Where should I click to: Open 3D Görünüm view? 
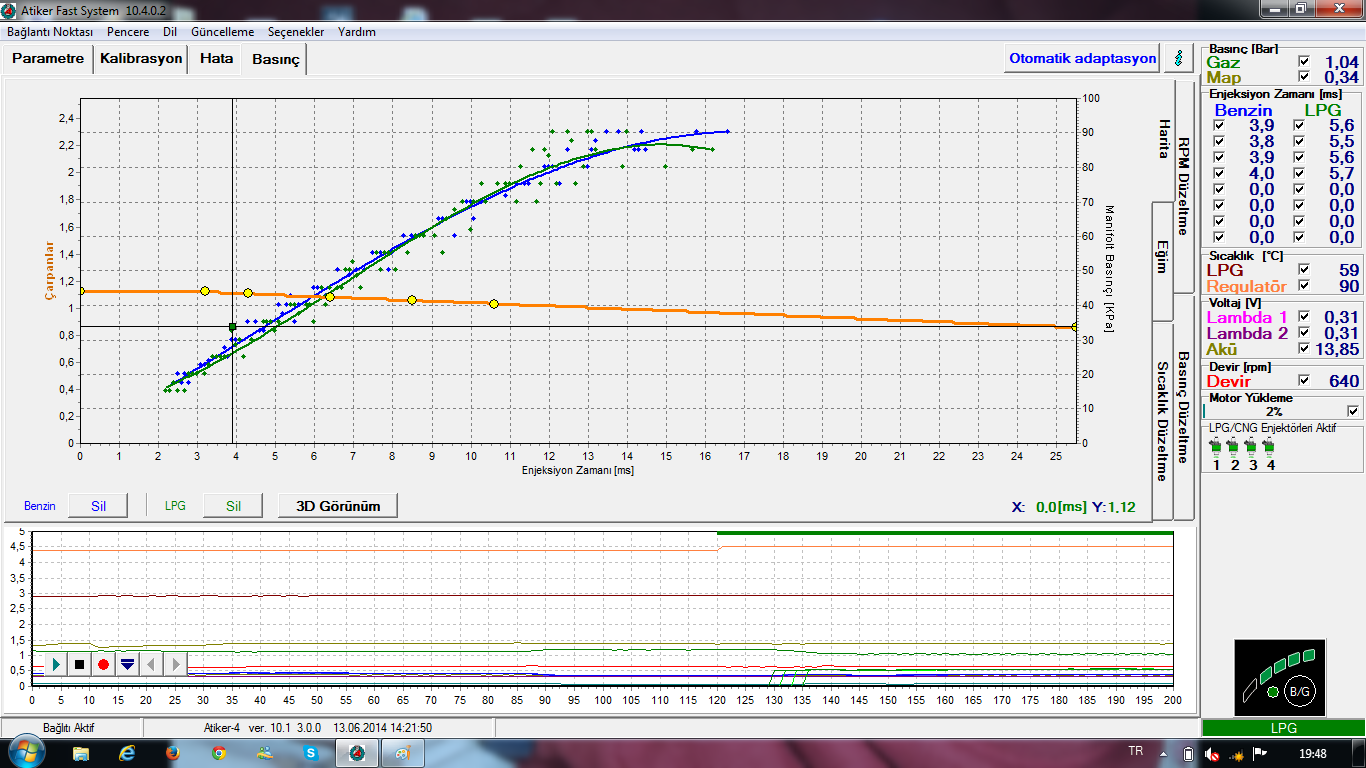(338, 506)
